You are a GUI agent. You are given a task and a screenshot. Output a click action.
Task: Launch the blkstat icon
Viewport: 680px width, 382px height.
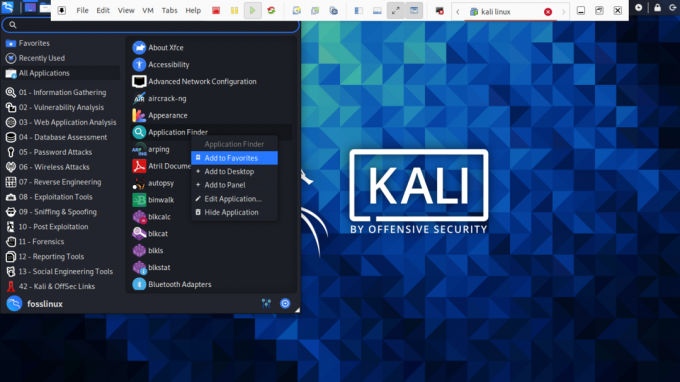pyautogui.click(x=139, y=268)
